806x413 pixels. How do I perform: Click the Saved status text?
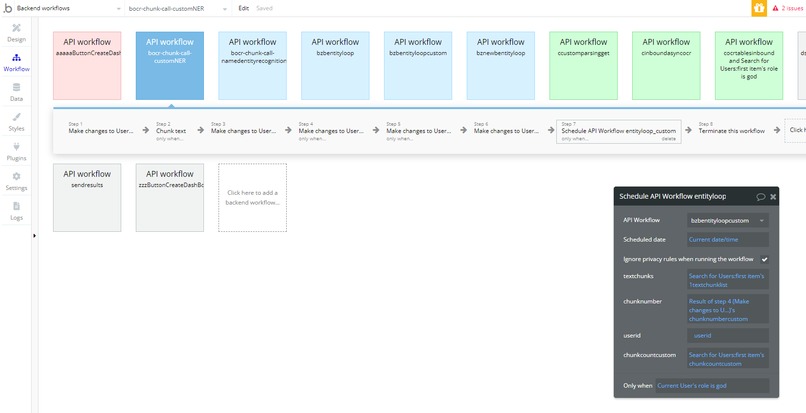coord(264,8)
